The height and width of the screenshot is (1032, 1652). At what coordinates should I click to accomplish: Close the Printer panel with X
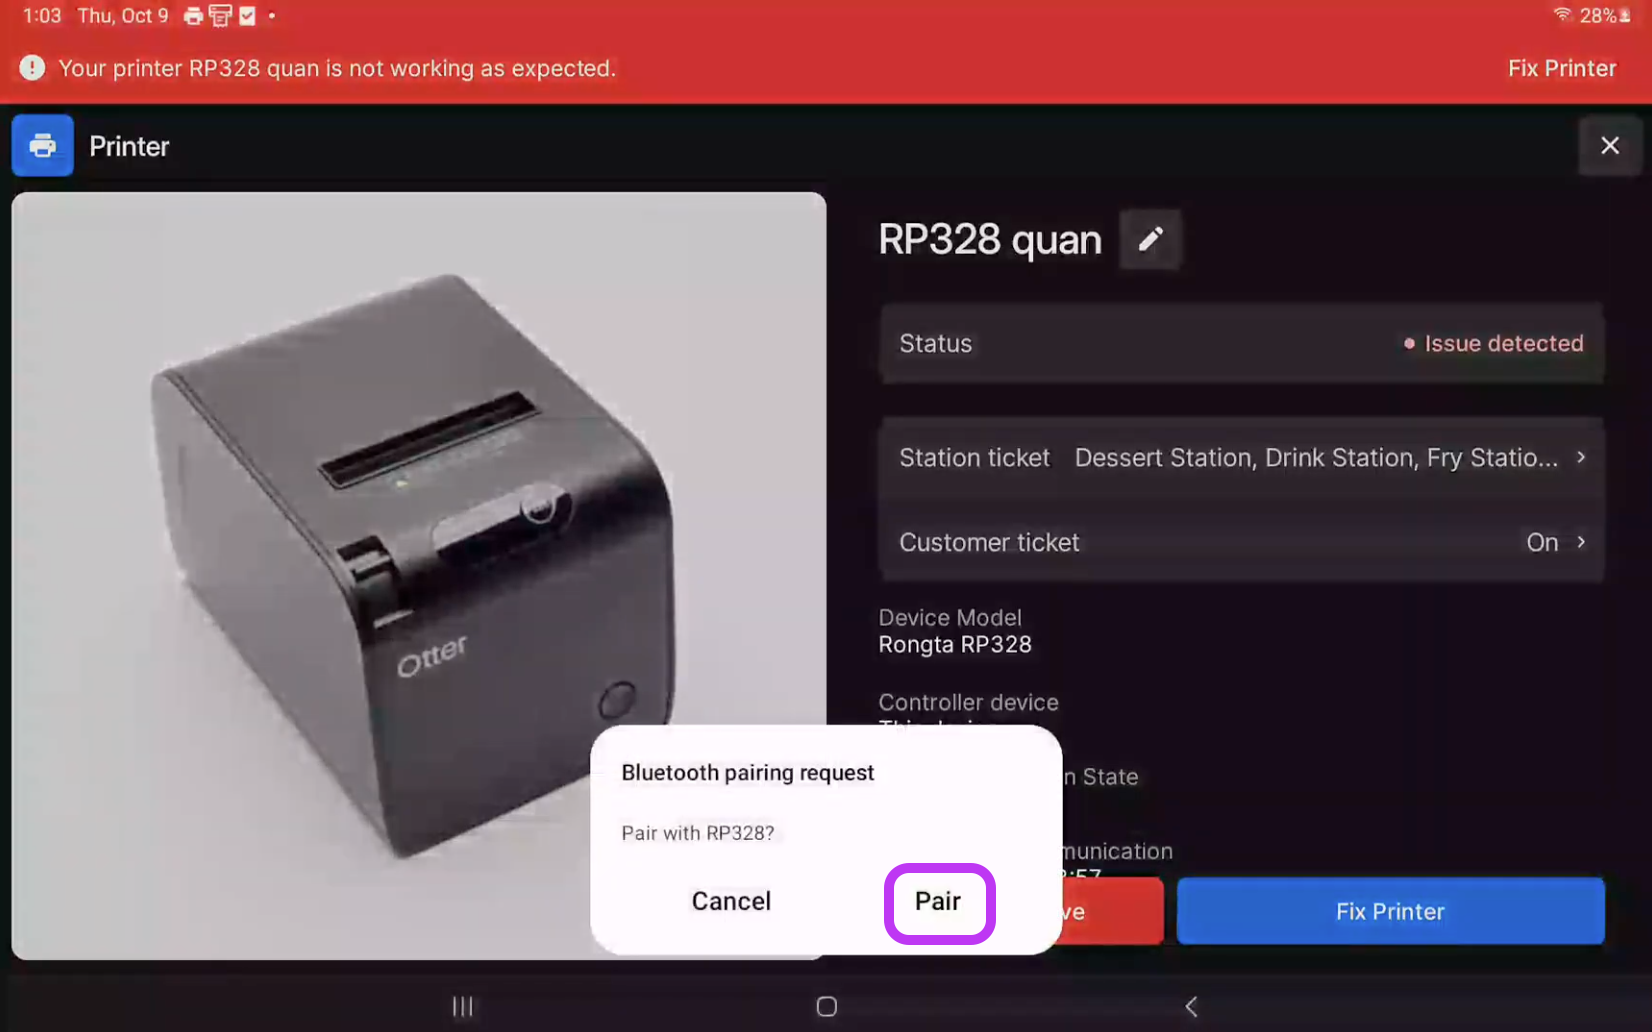[1609, 146]
